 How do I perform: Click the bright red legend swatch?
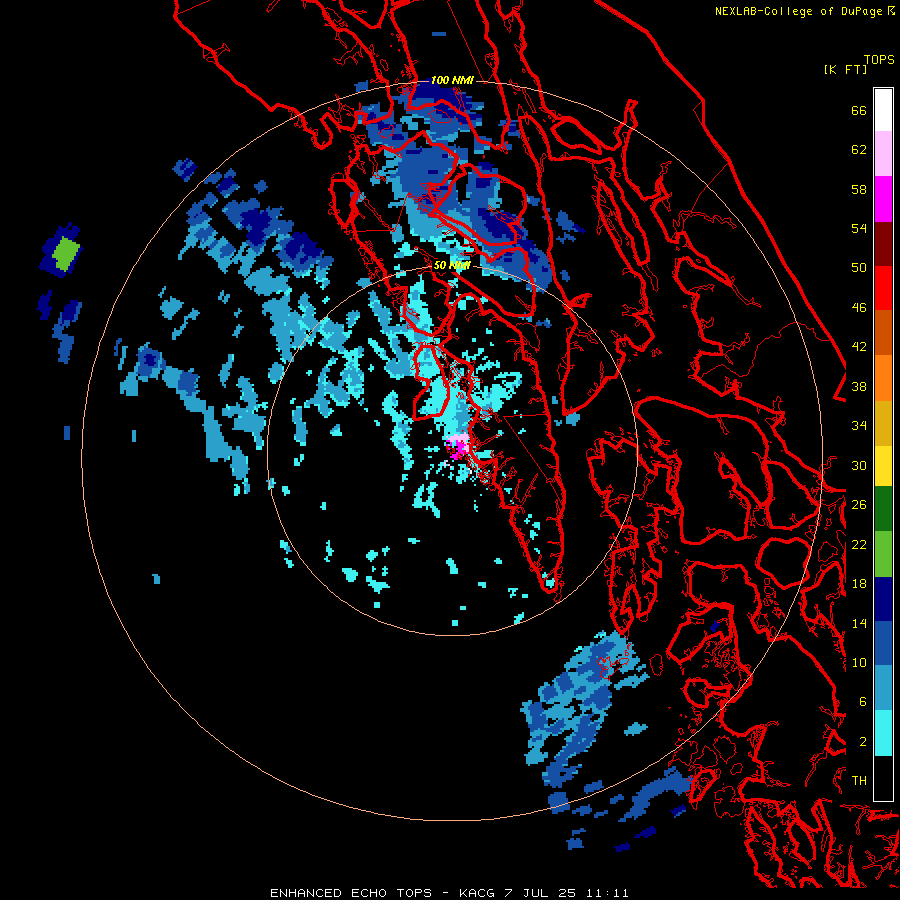coord(883,288)
